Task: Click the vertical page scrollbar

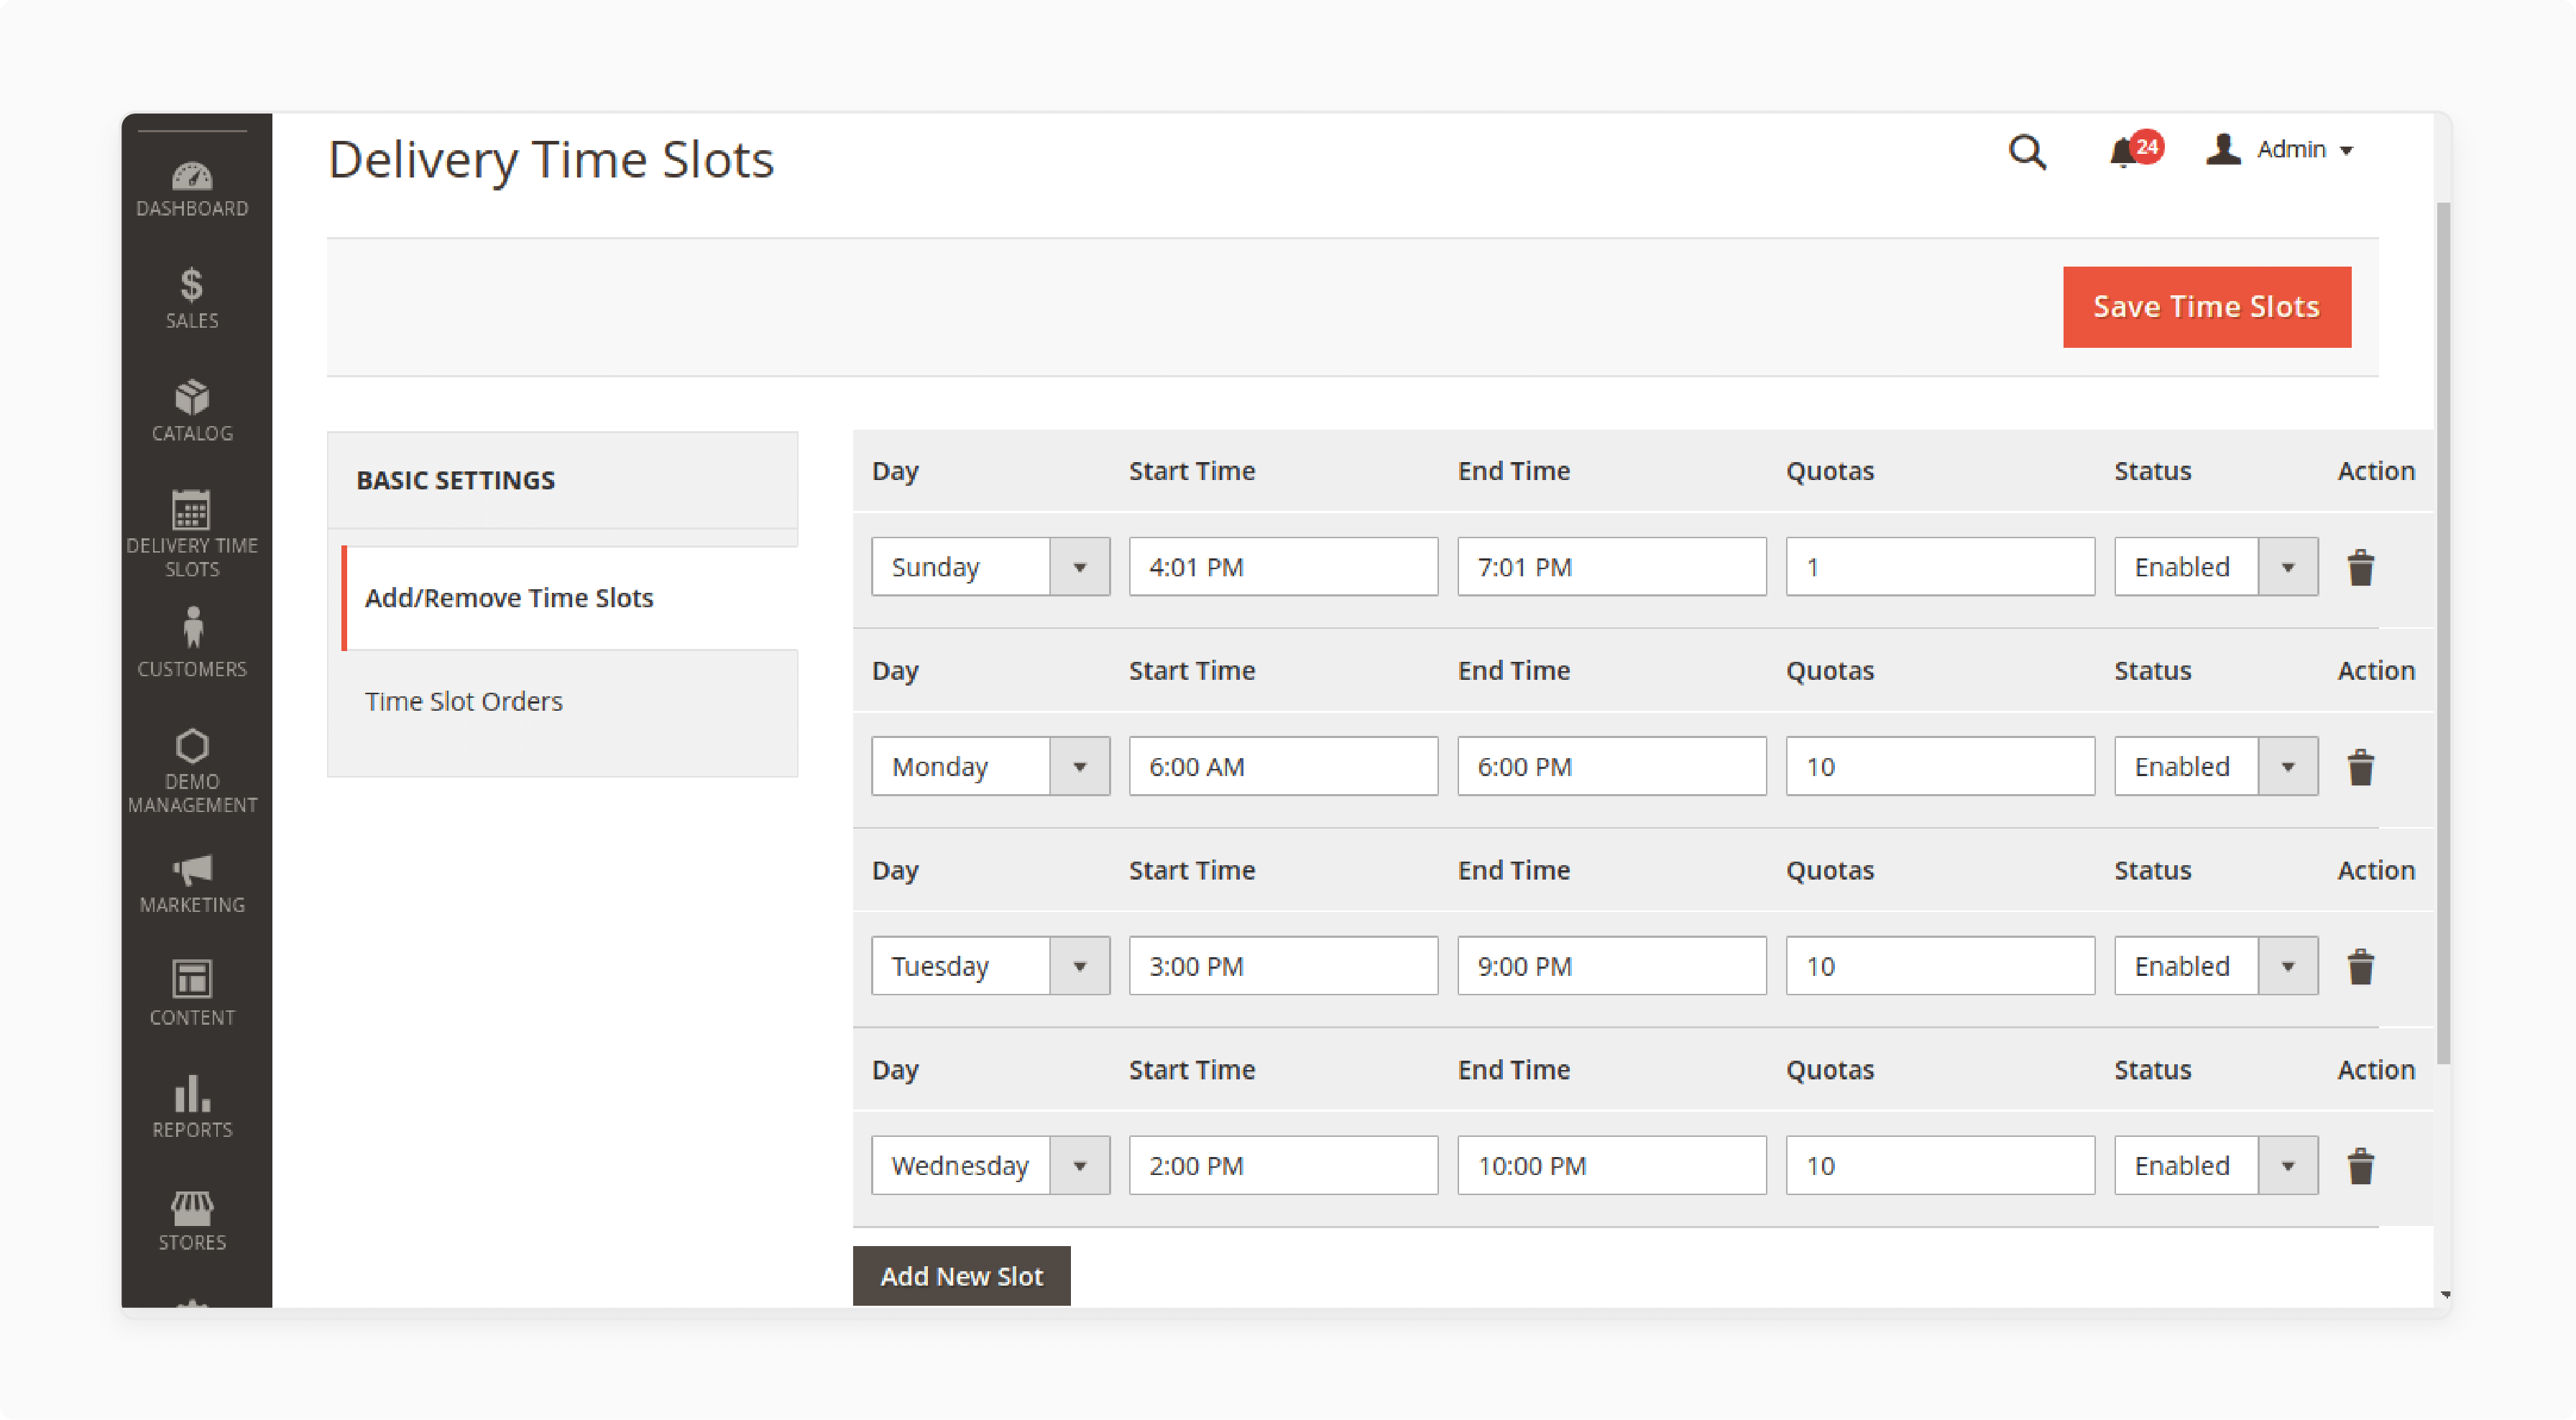Action: point(2443,634)
